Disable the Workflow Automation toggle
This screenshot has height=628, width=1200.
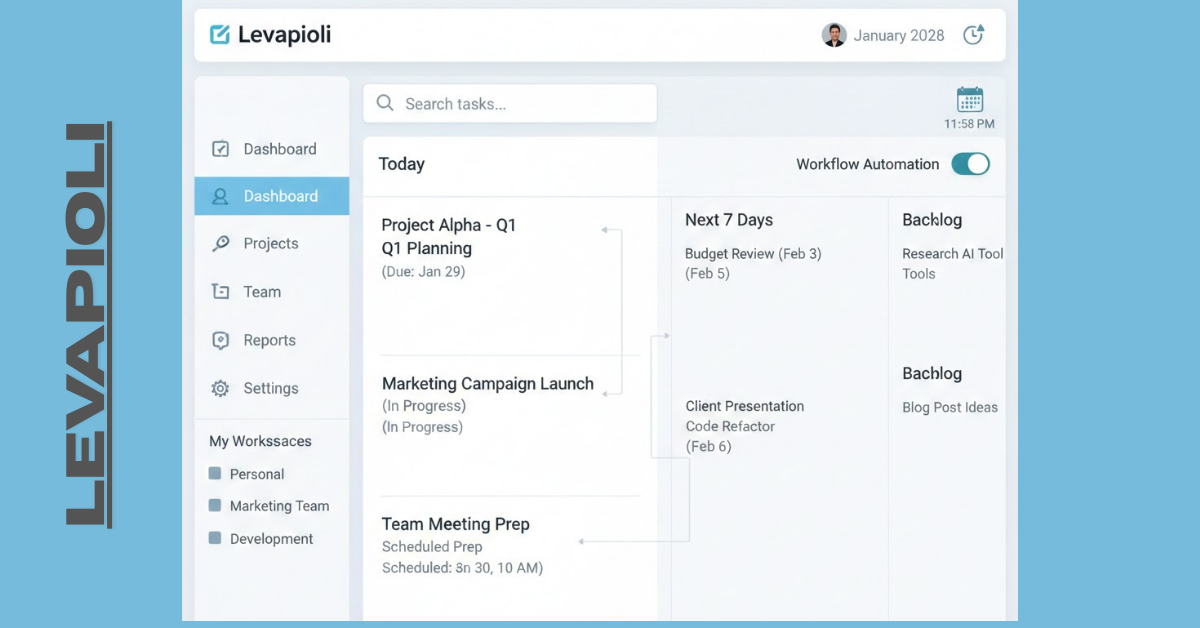click(x=970, y=164)
